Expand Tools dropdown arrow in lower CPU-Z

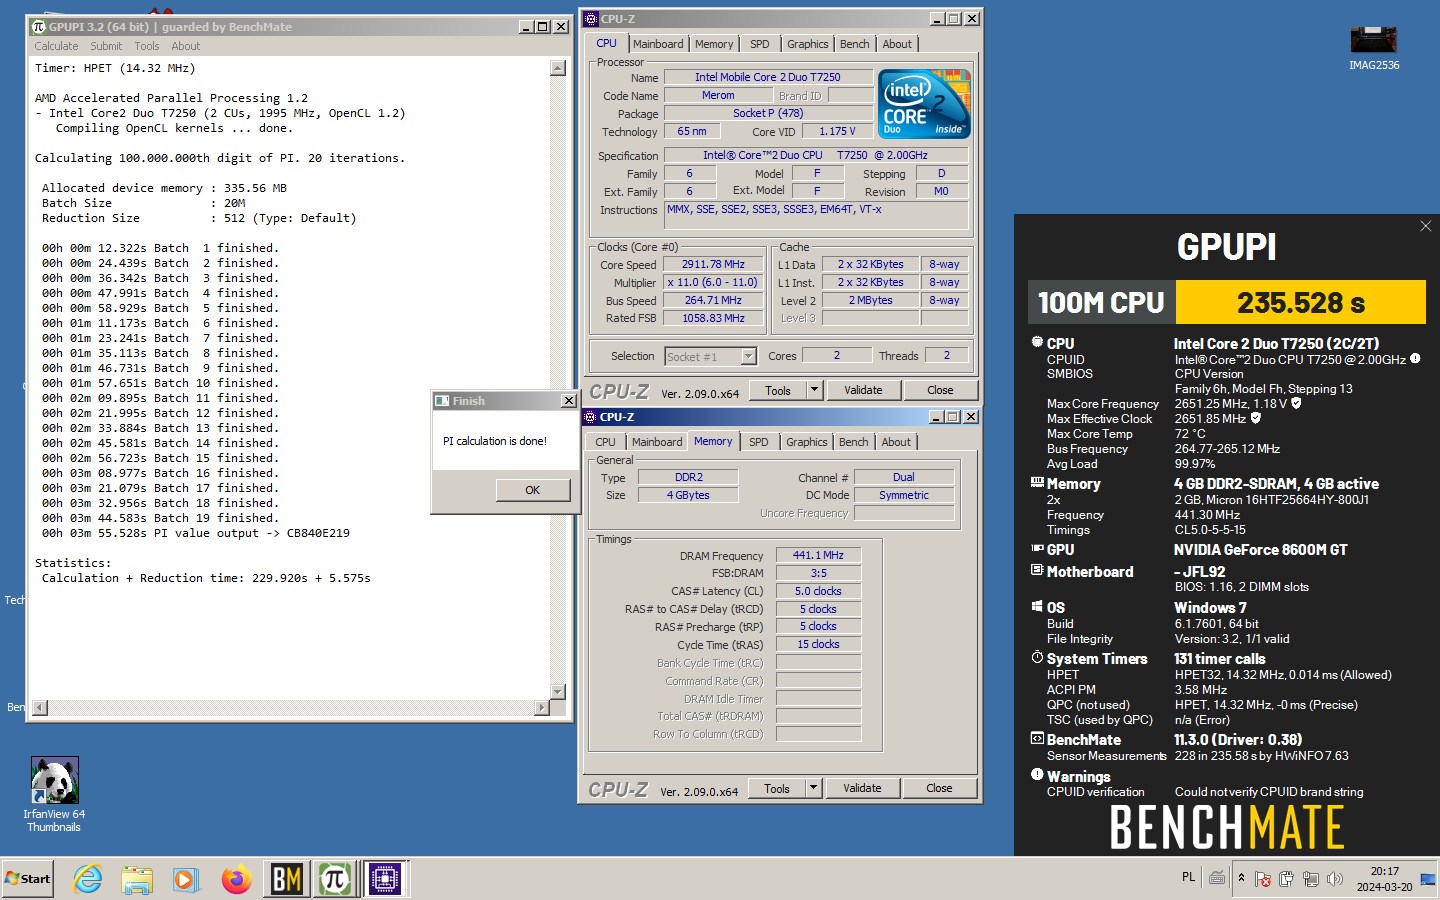click(813, 788)
